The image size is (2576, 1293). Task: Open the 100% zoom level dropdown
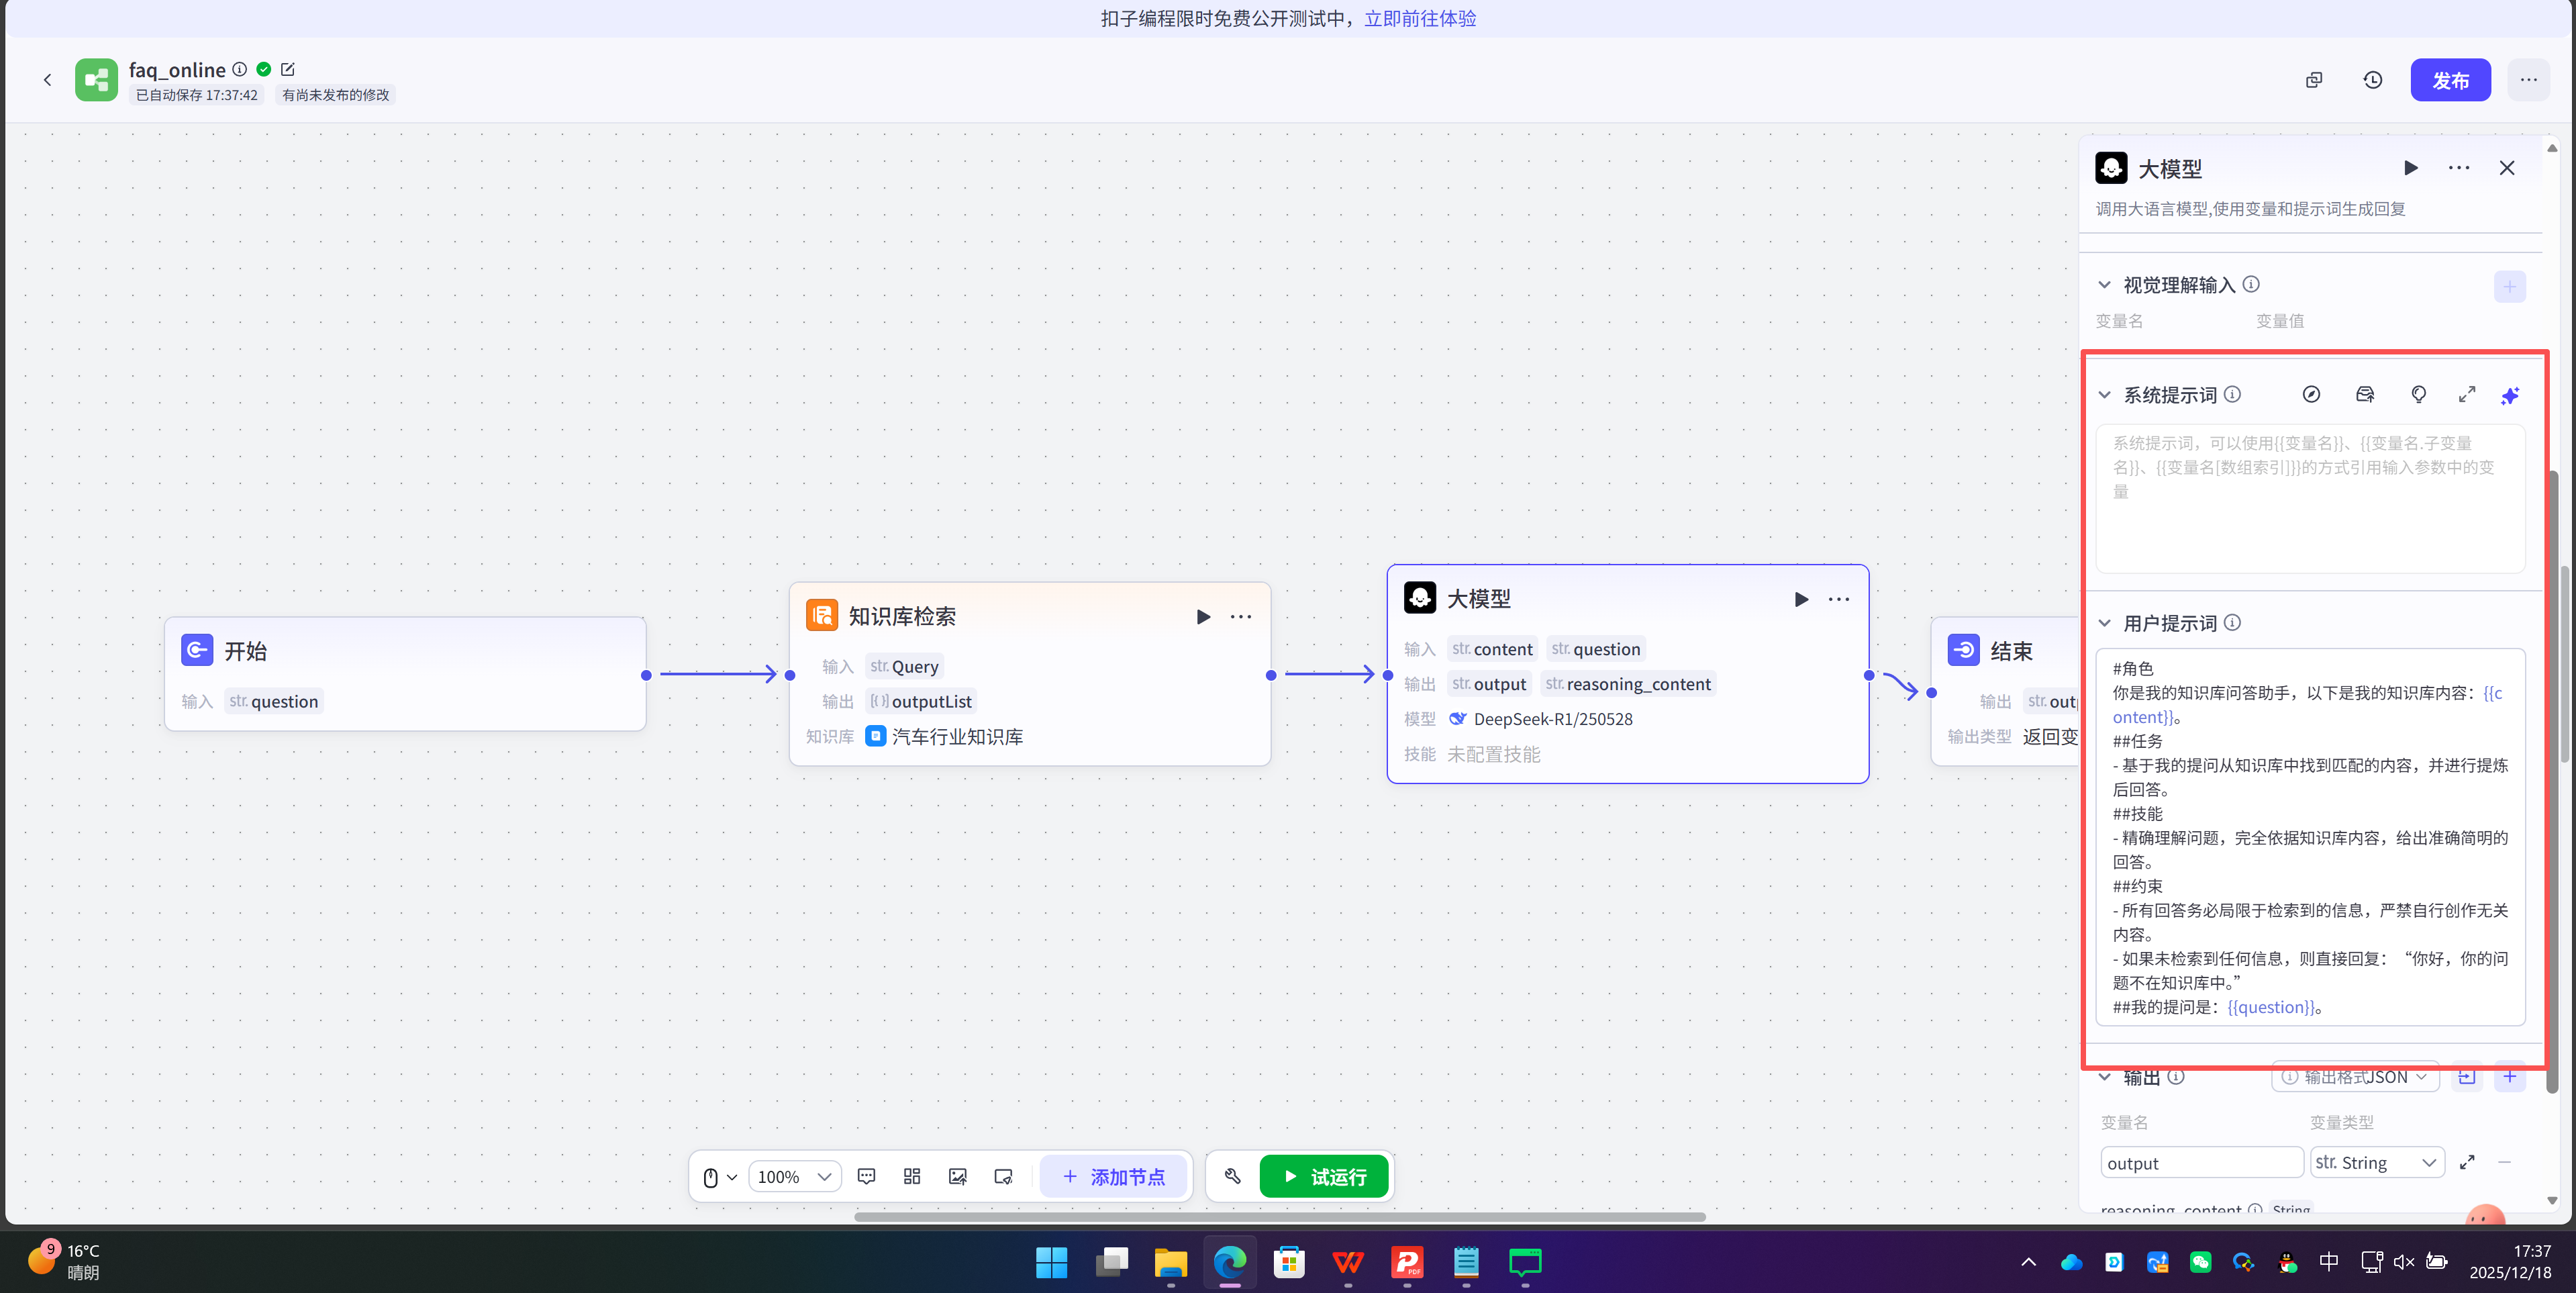tap(794, 1177)
